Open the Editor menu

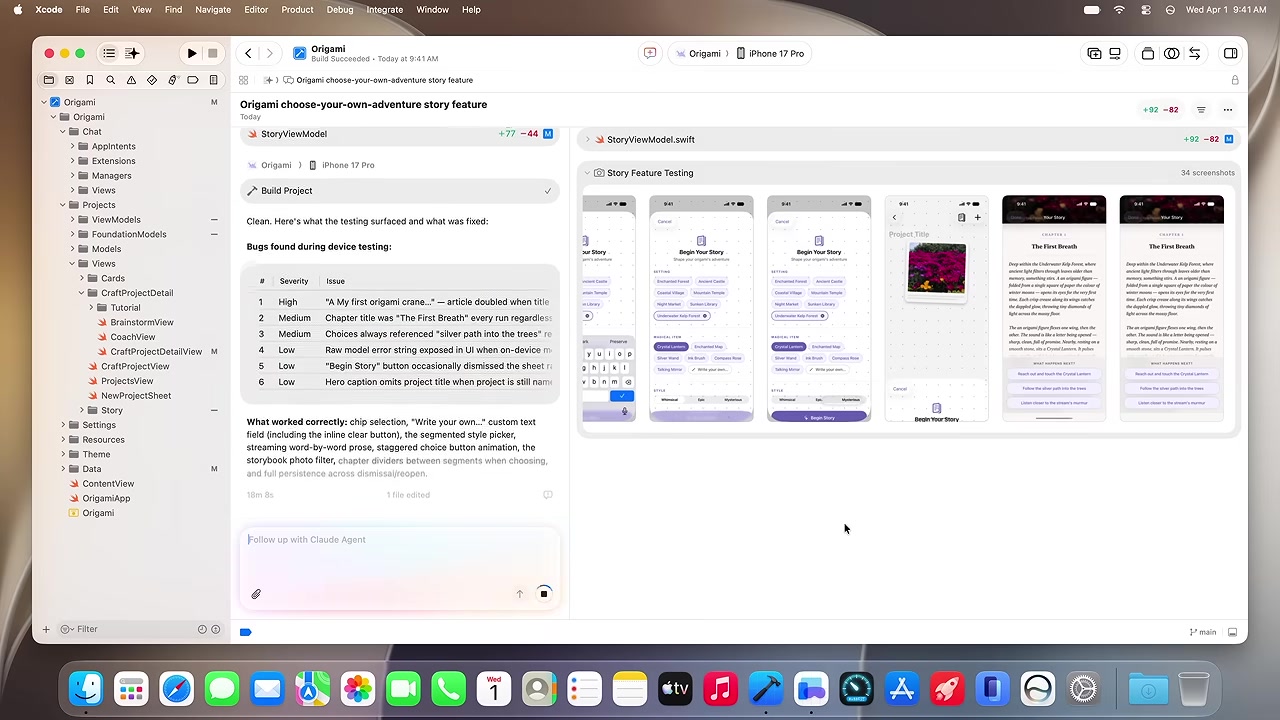pos(256,9)
